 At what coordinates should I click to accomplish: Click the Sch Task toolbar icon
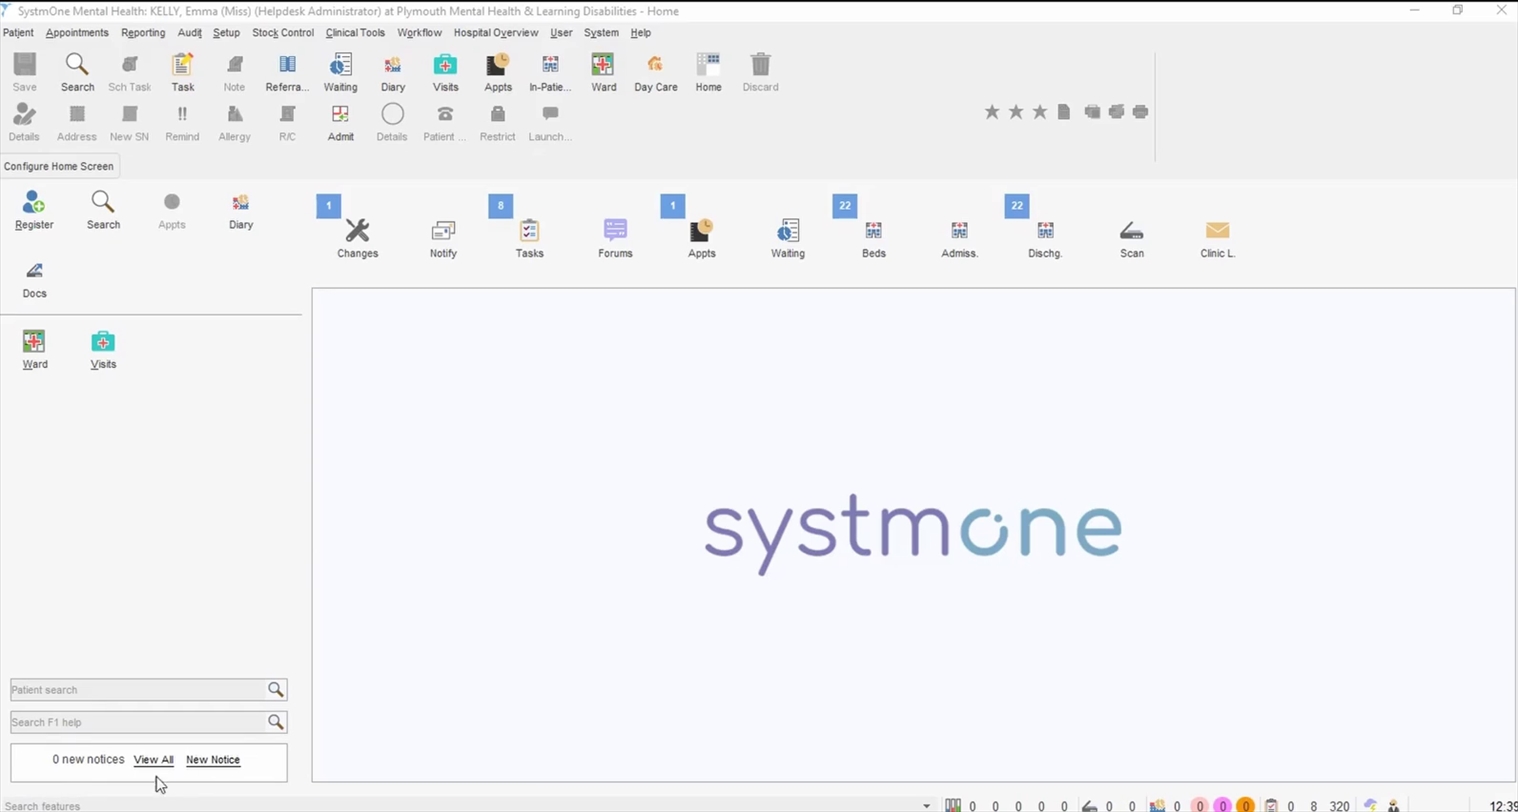coord(129,72)
